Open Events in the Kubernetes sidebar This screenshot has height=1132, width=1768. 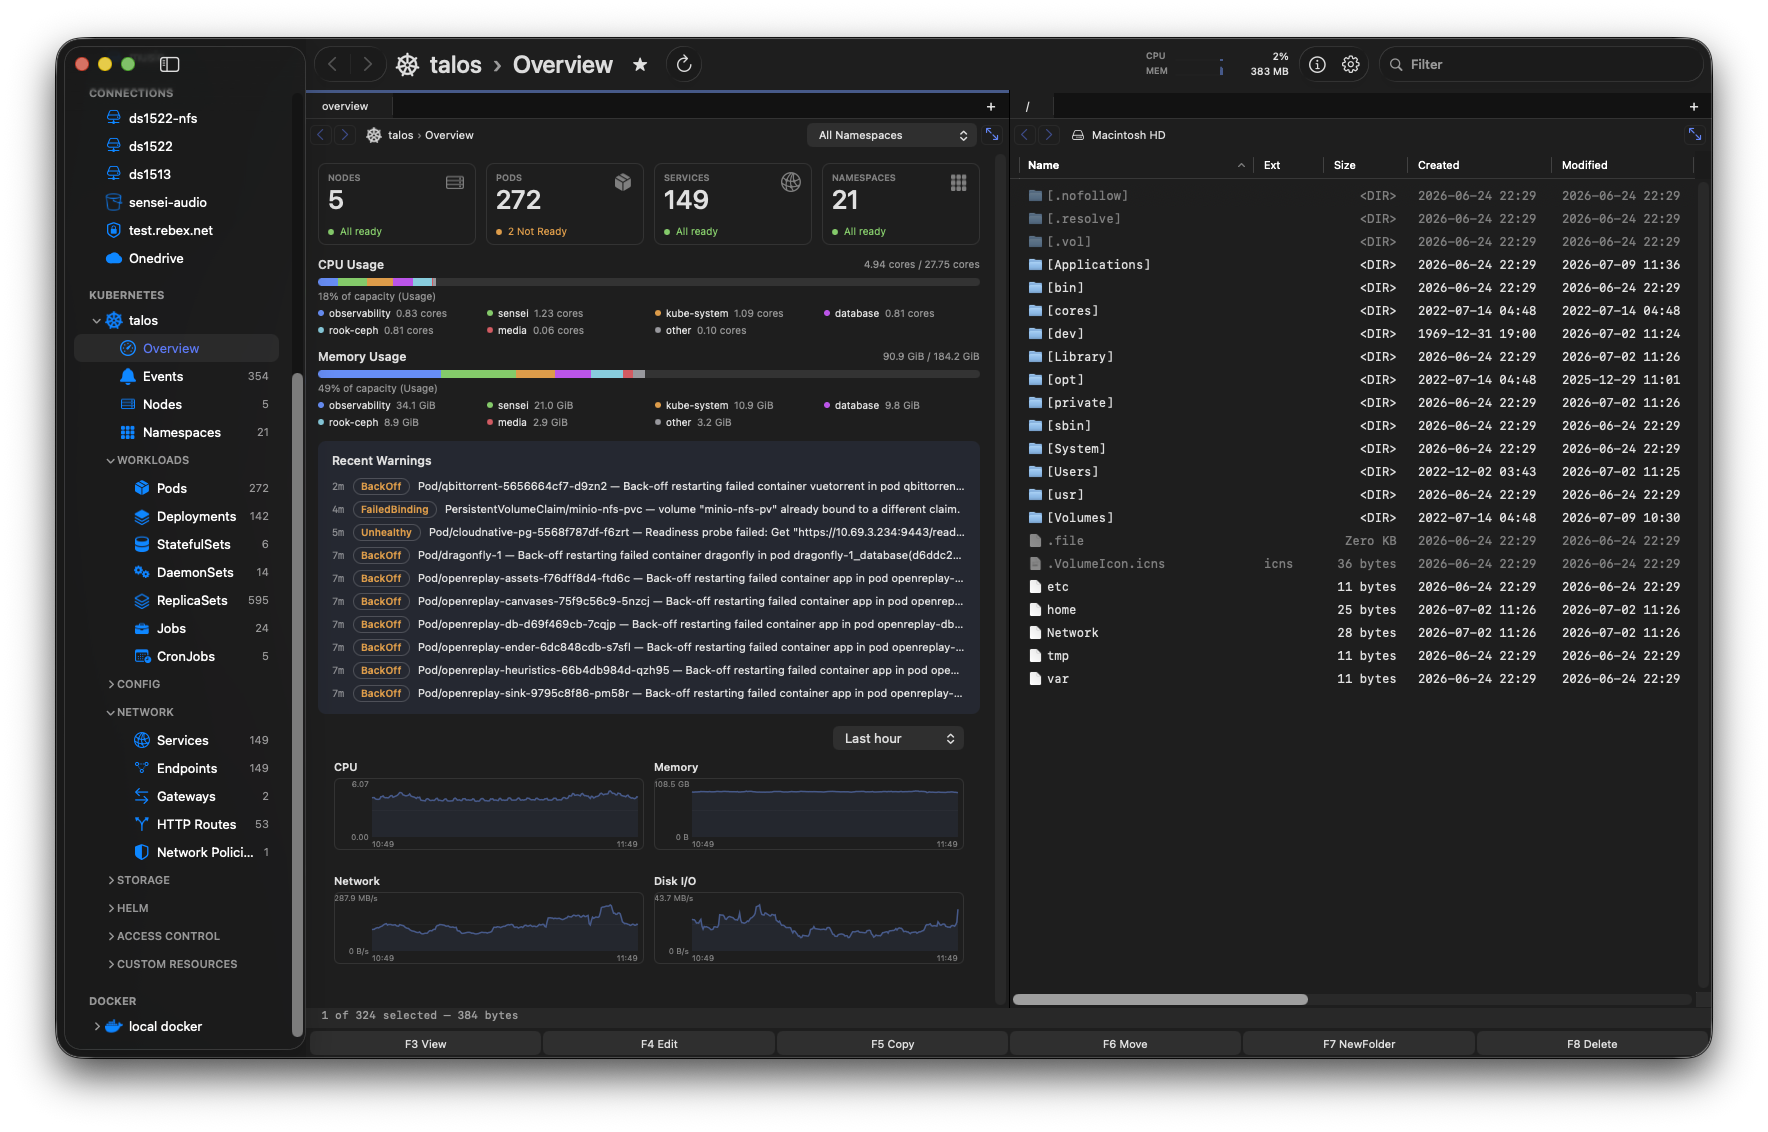click(177, 376)
